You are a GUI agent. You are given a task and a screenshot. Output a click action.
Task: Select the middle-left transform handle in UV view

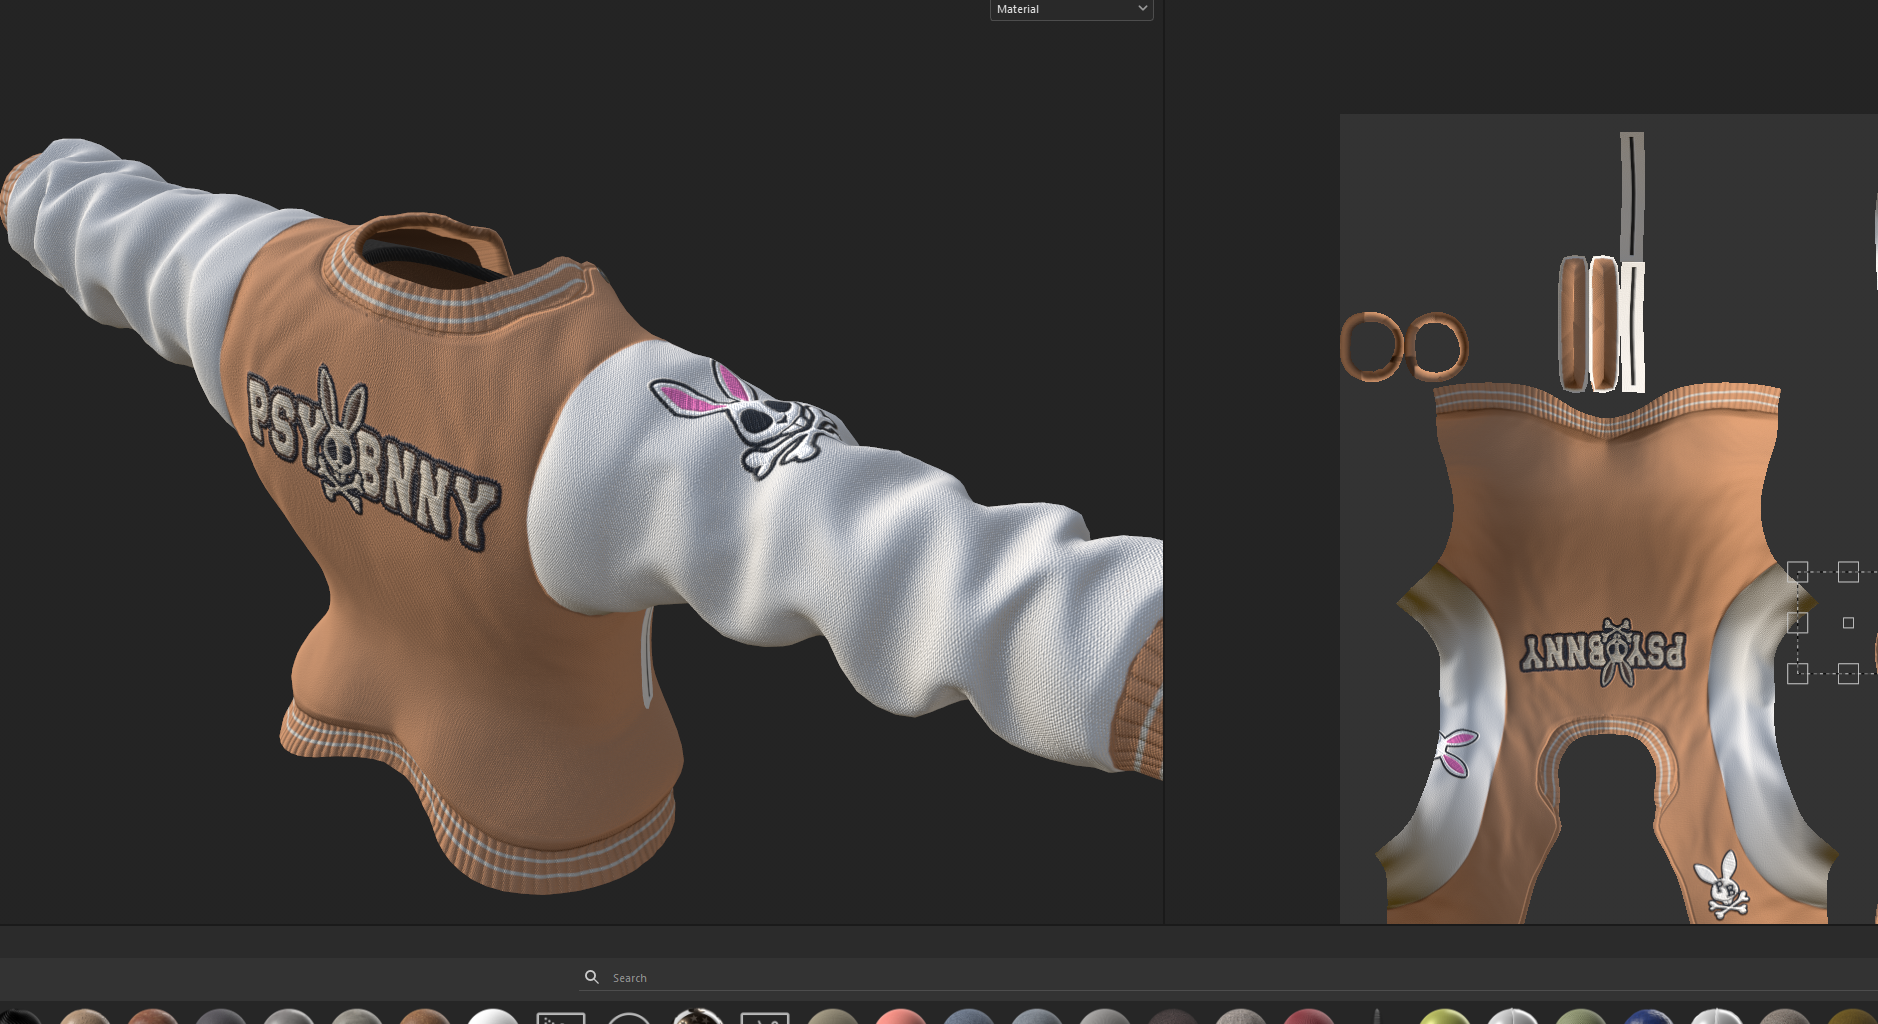pyautogui.click(x=1797, y=623)
